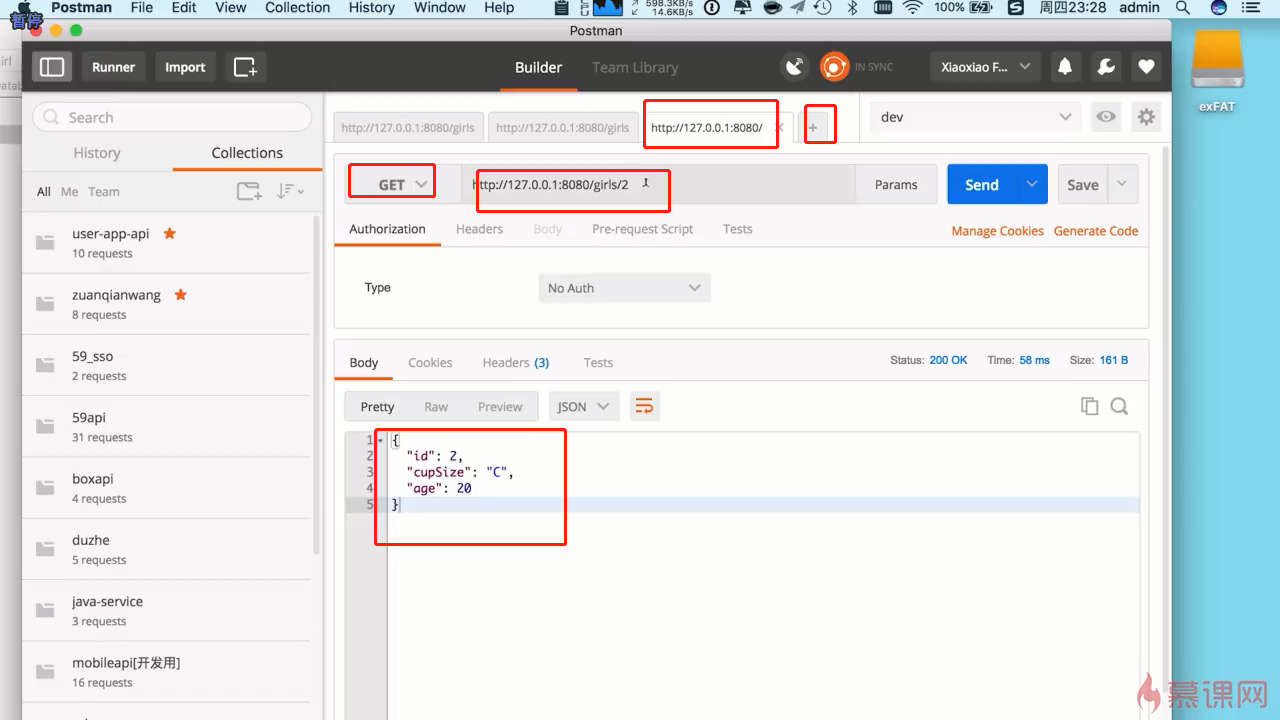This screenshot has height=720, width=1280.
Task: Click the orange IN SYNC icon
Action: pos(834,67)
